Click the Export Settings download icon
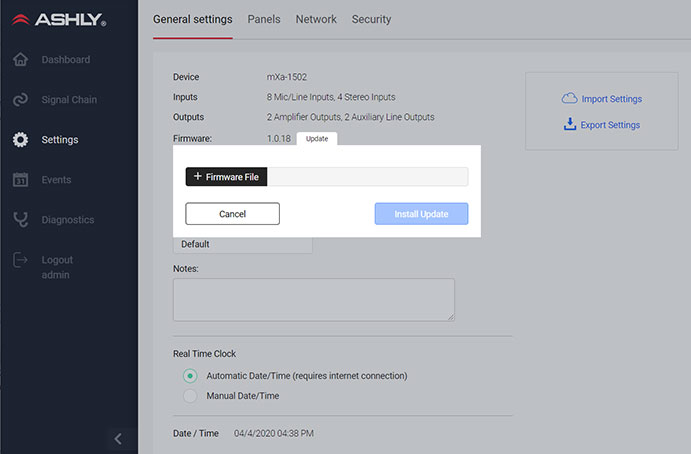The height and width of the screenshot is (454, 691). (570, 125)
